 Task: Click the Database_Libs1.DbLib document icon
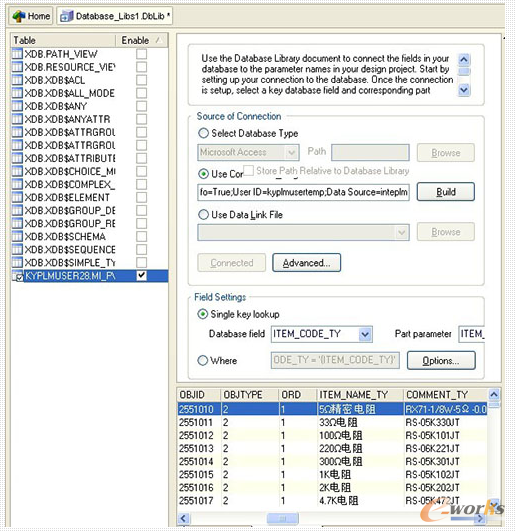(67, 16)
